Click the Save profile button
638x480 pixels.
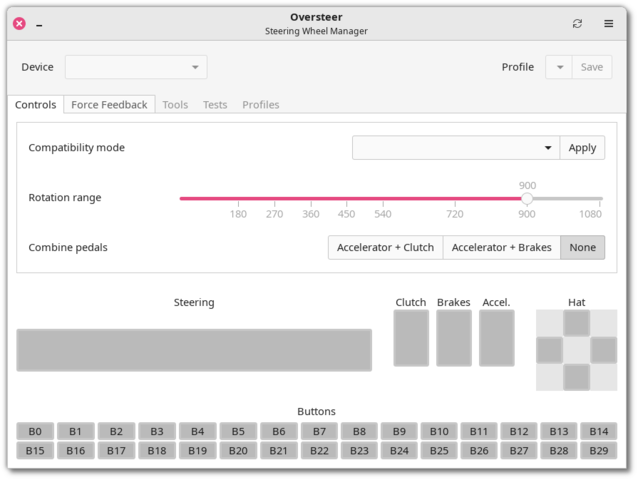592,67
